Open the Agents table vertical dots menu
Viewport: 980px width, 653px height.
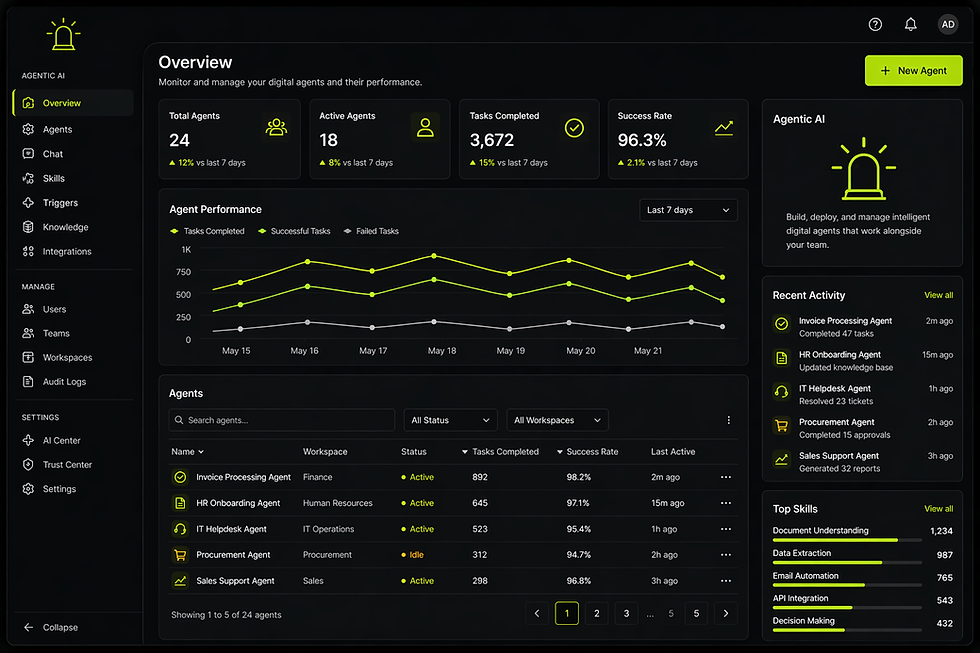[x=728, y=420]
